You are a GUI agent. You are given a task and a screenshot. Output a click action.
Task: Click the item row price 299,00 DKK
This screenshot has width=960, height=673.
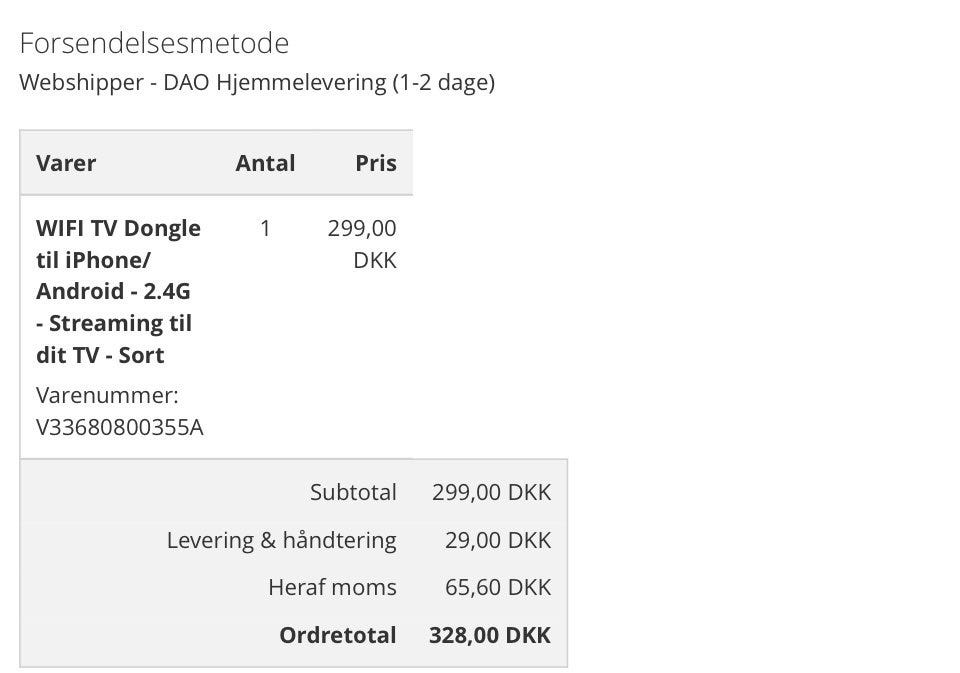pos(362,244)
